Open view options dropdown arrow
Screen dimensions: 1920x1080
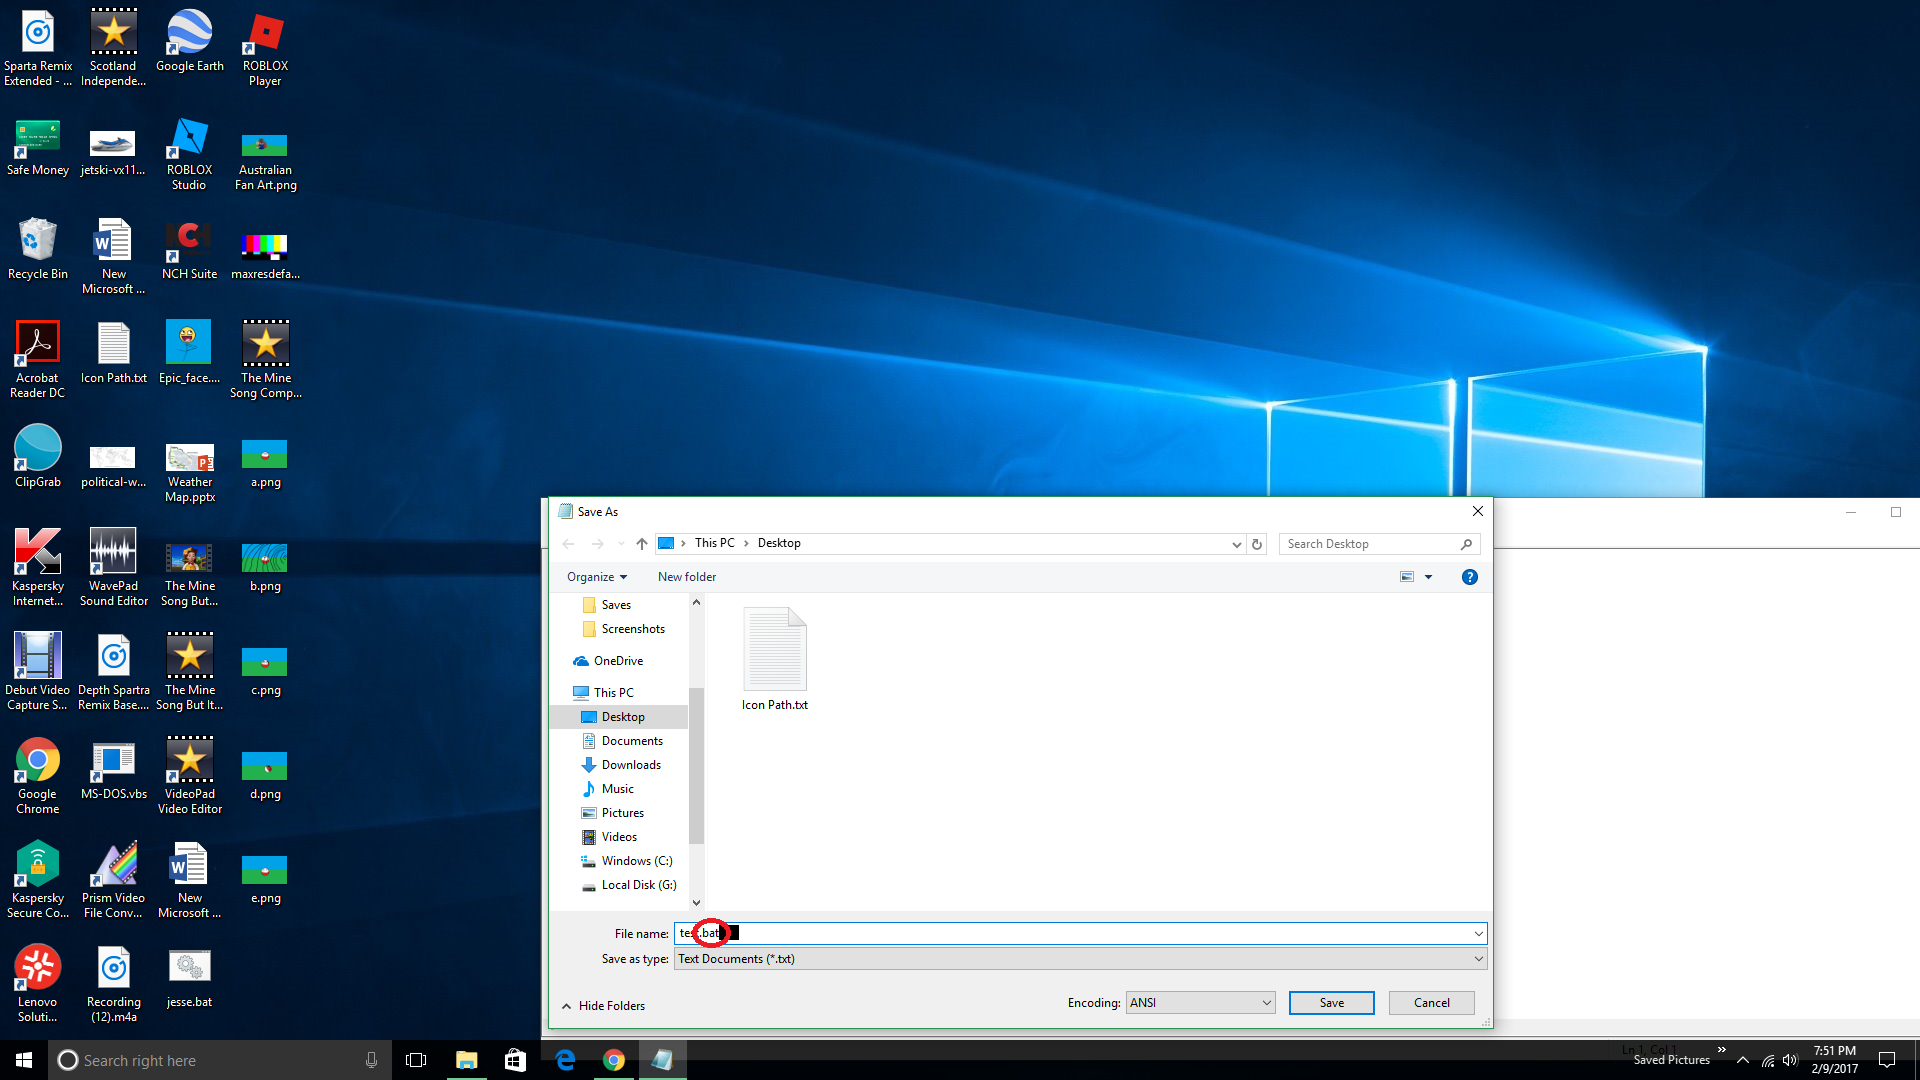click(1428, 577)
